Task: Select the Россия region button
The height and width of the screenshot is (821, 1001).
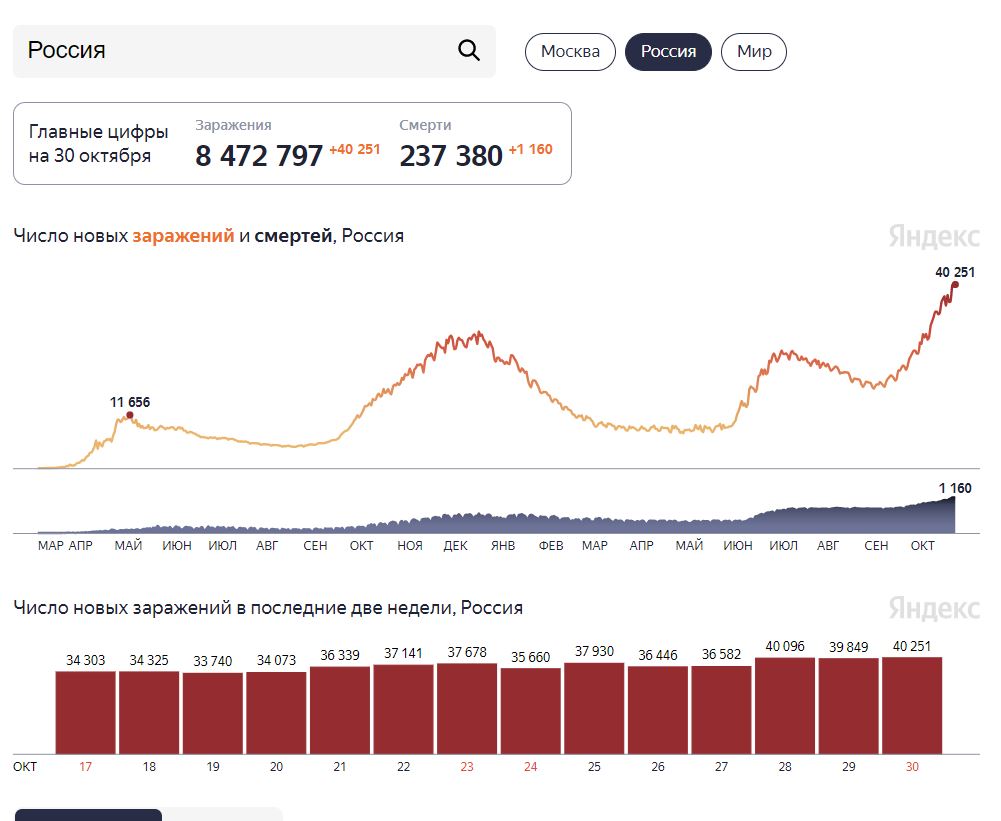Action: (668, 52)
